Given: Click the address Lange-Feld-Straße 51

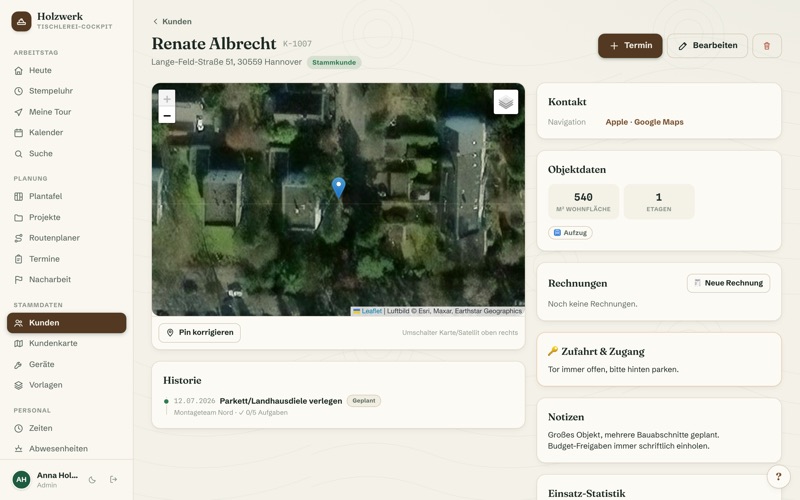Looking at the screenshot, I should coord(227,62).
